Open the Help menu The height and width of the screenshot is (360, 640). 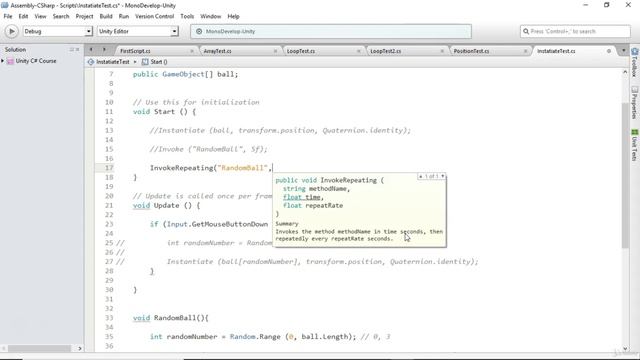click(x=233, y=16)
